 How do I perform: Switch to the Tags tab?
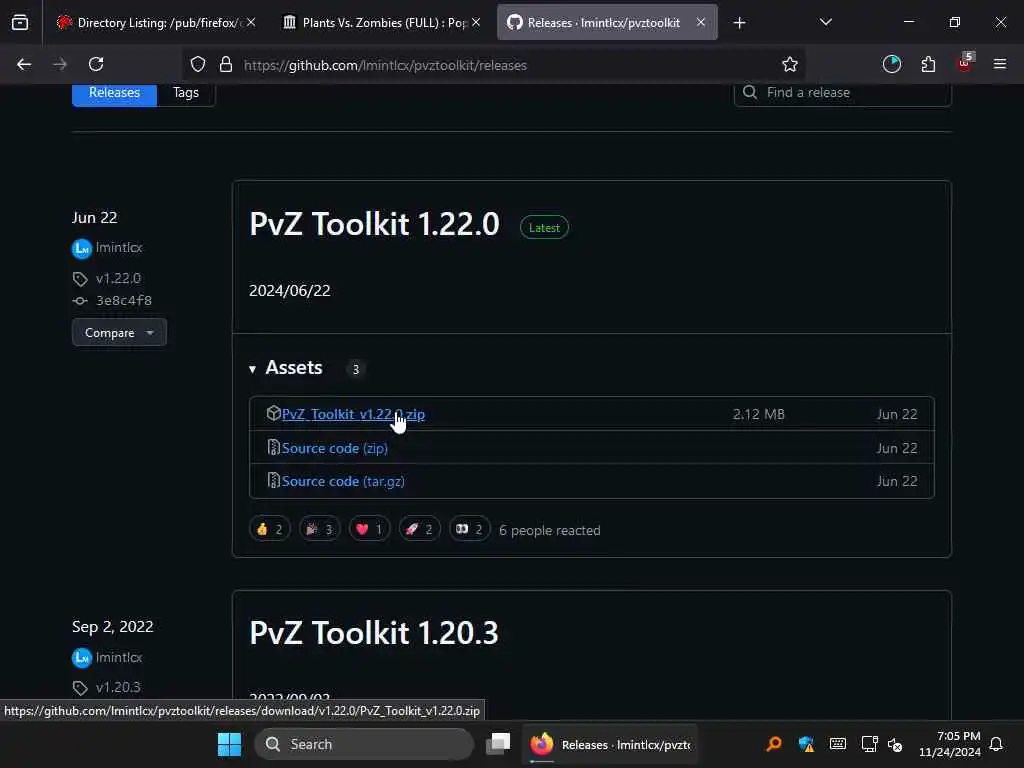185,93
